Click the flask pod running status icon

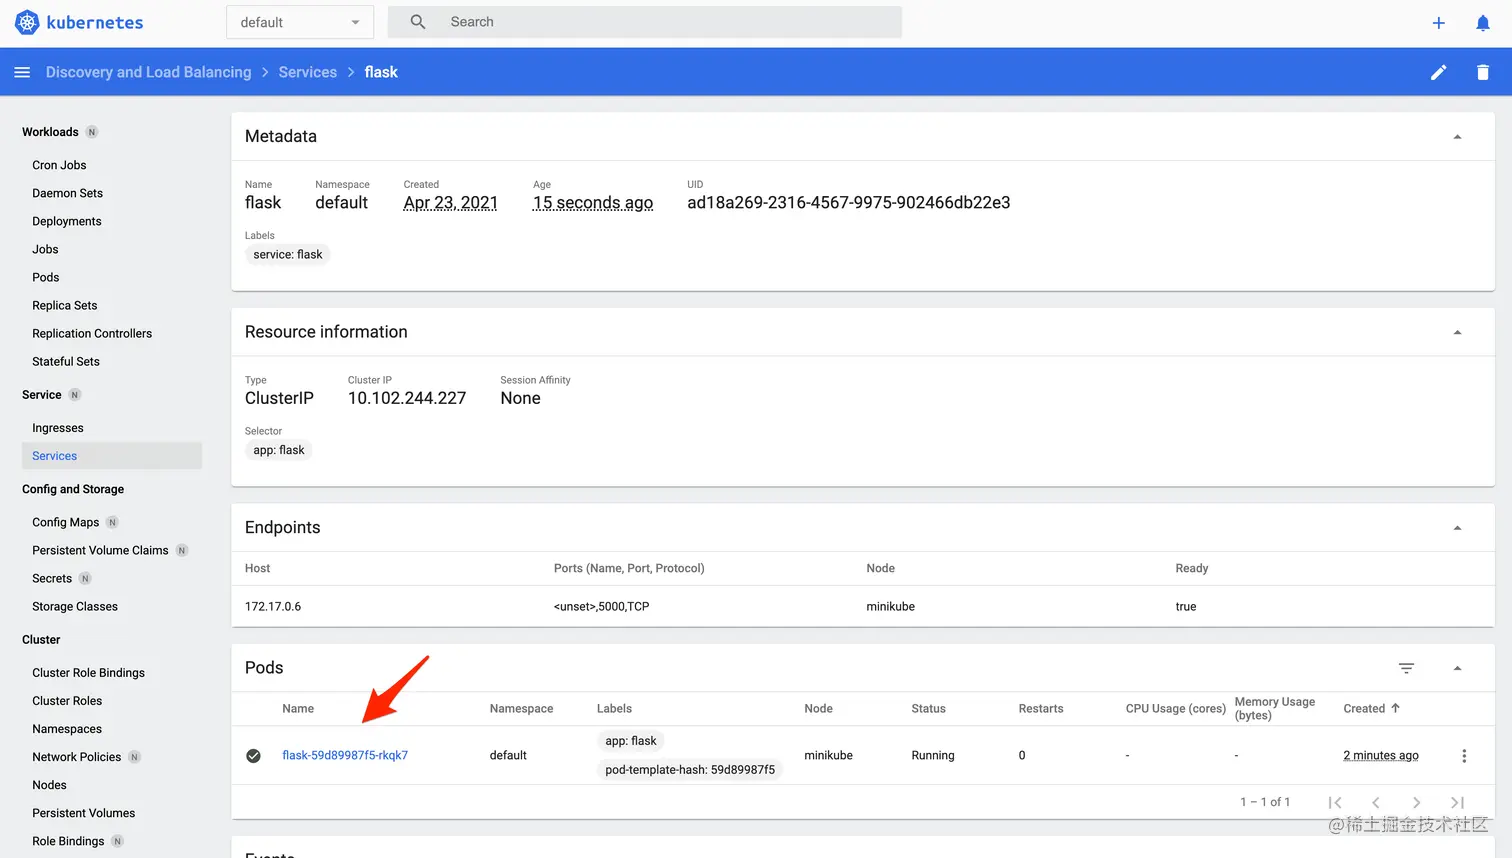pos(254,756)
